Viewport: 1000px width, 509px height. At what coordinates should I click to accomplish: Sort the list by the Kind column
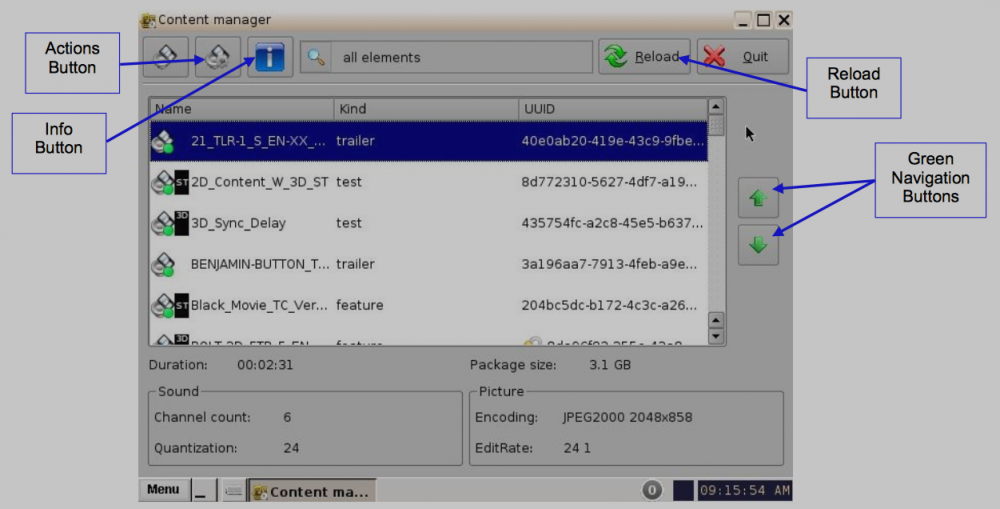[426, 108]
